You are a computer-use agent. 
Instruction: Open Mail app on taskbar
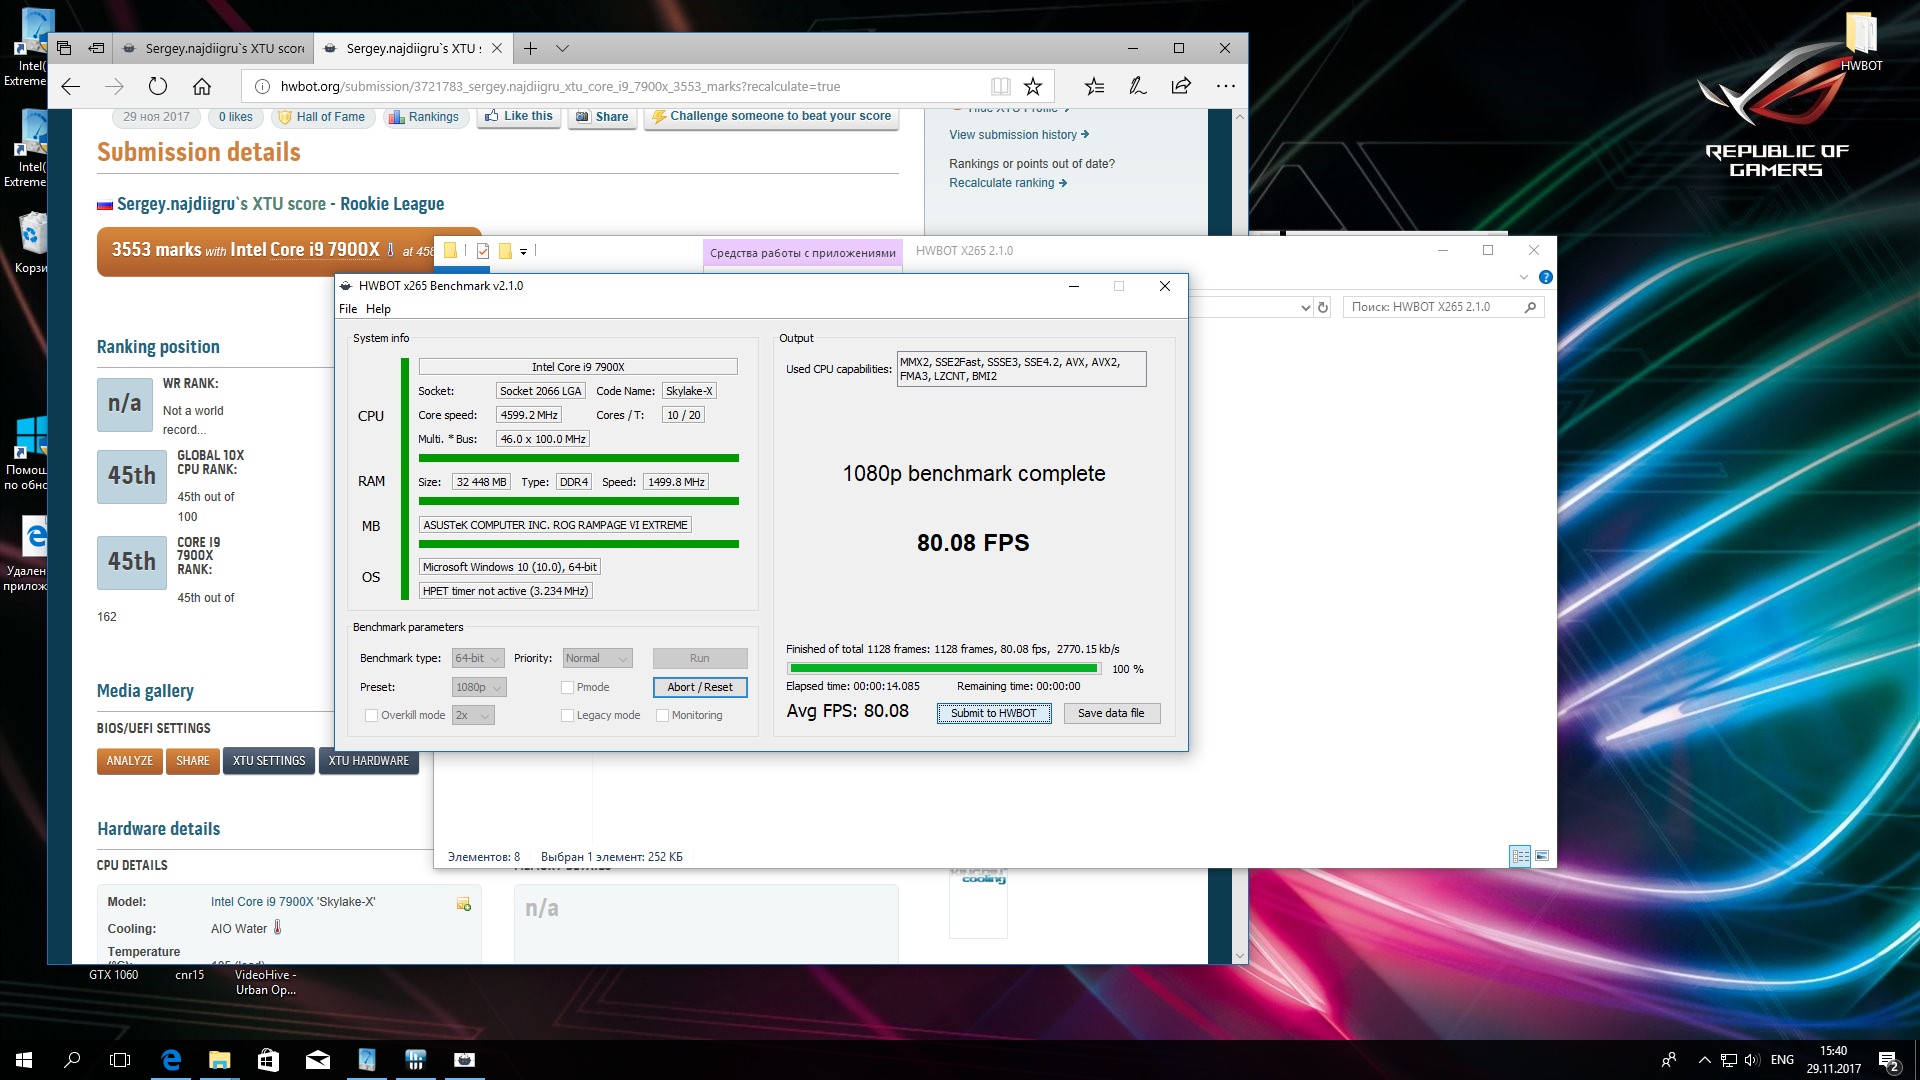[x=317, y=1060]
